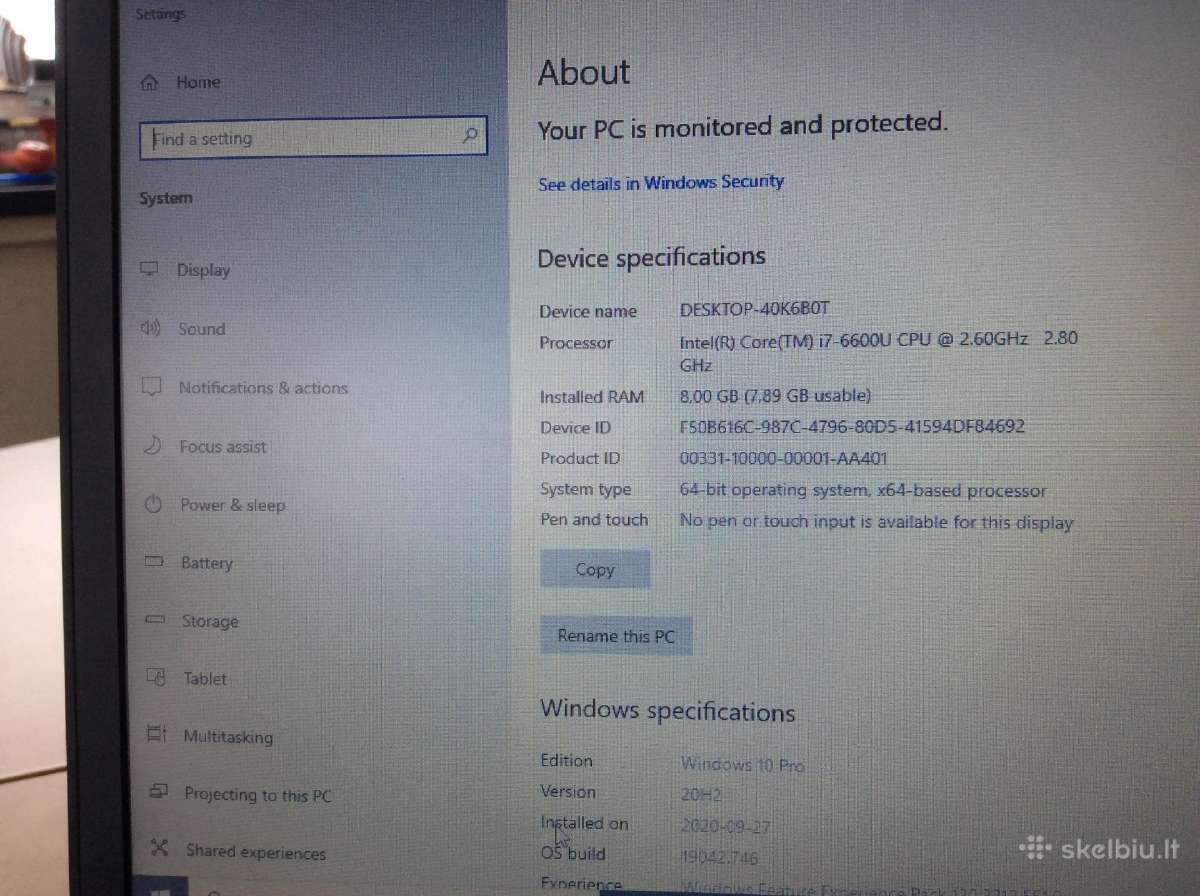Click the About page title
Screen dimensions: 1200x896
click(x=584, y=72)
